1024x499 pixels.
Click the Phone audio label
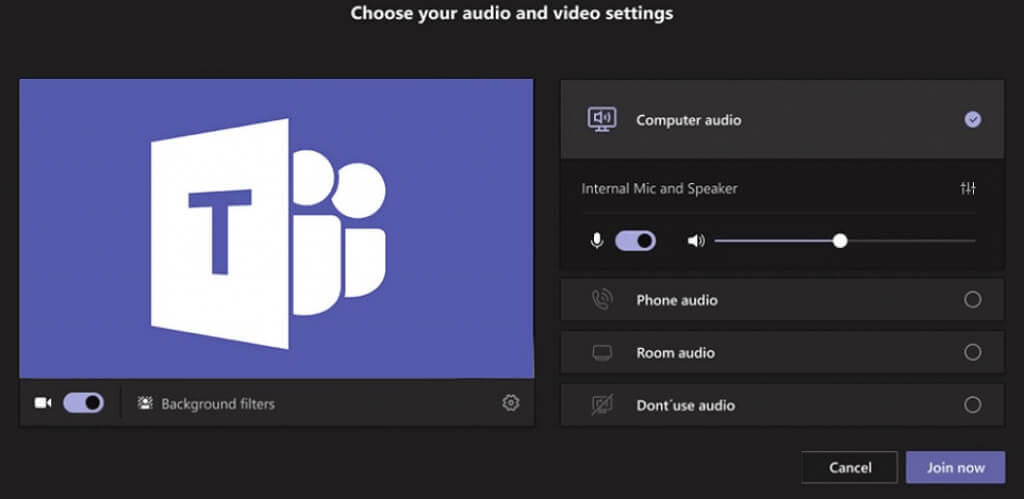pyautogui.click(x=677, y=300)
